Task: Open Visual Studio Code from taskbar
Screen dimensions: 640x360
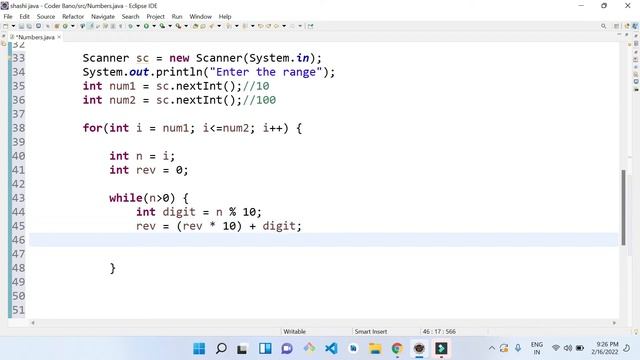Action: tap(331, 349)
